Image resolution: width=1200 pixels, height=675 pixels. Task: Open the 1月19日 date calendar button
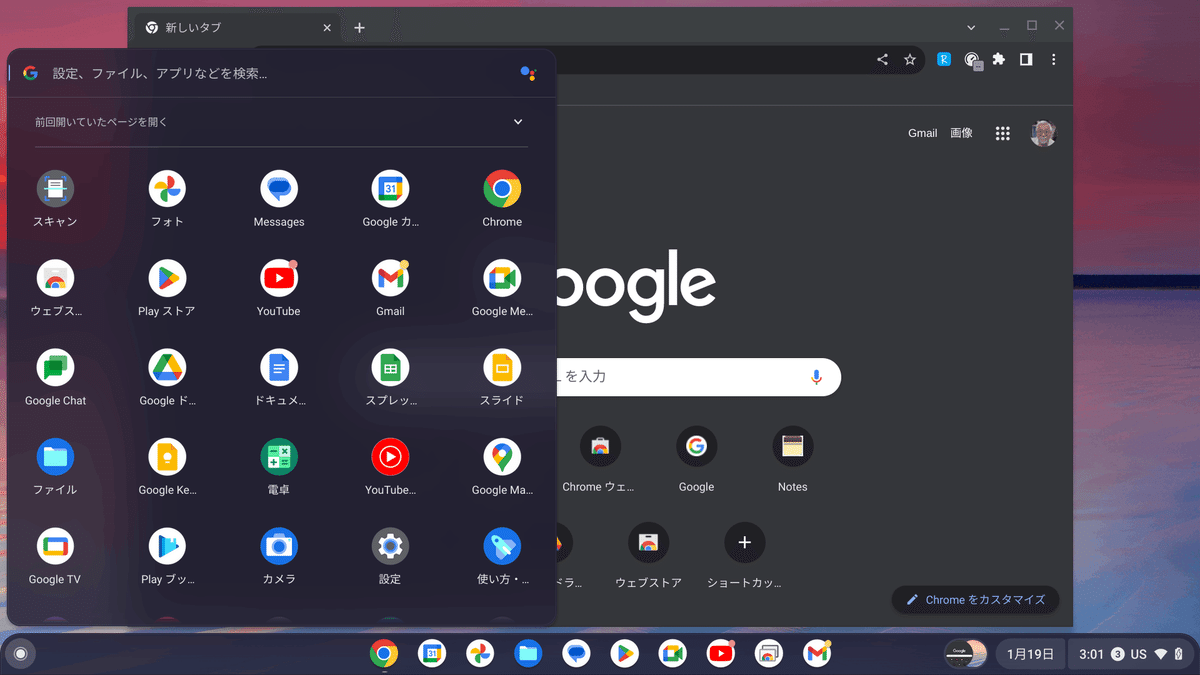pyautogui.click(x=1030, y=654)
